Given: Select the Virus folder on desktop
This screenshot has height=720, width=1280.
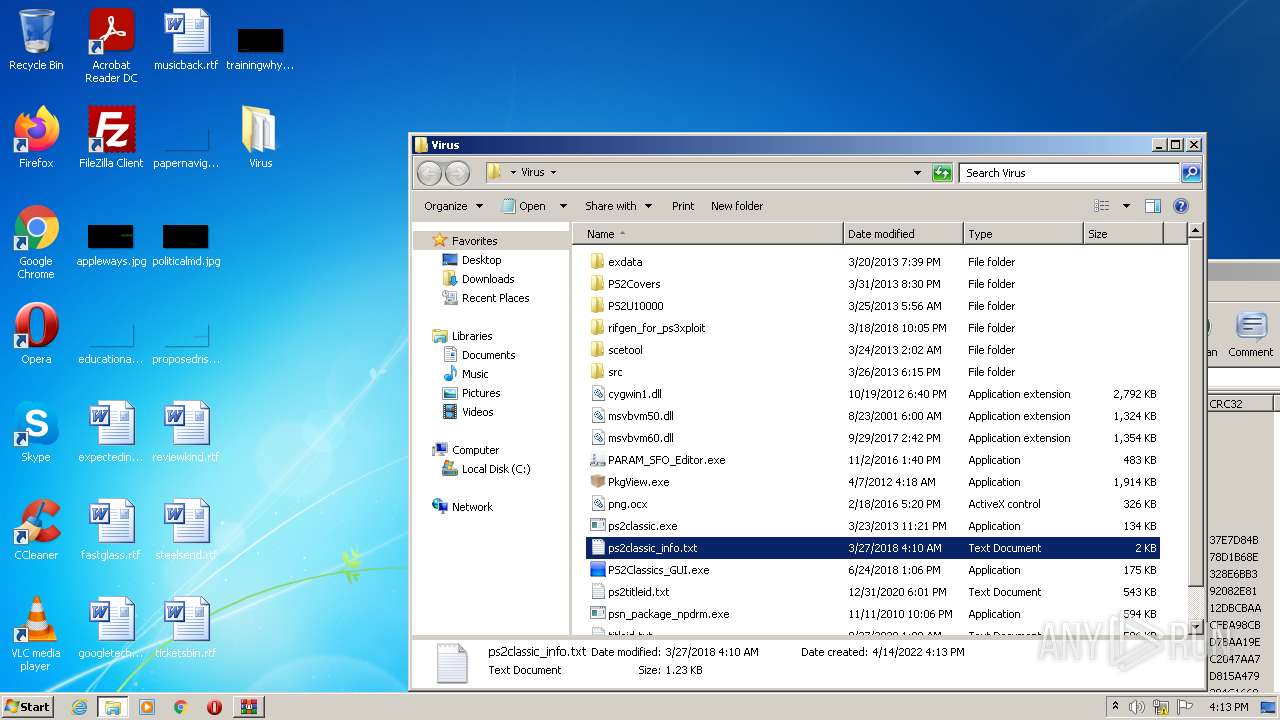Looking at the screenshot, I should point(260,138).
